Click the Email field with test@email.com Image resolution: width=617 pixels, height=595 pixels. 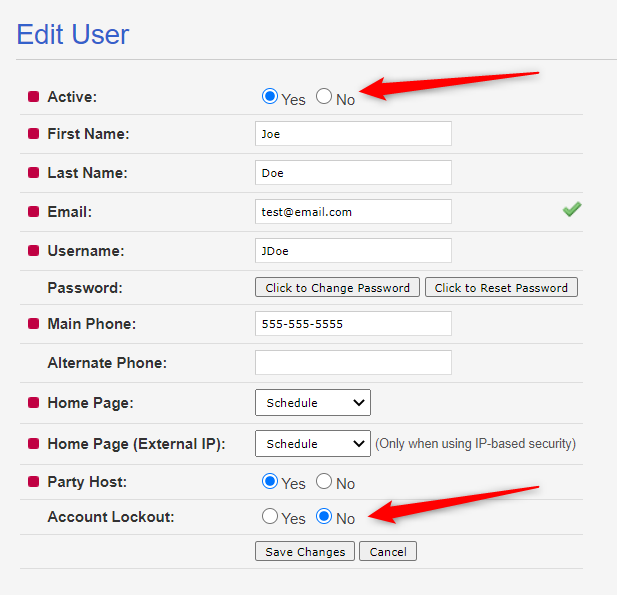pyautogui.click(x=353, y=211)
